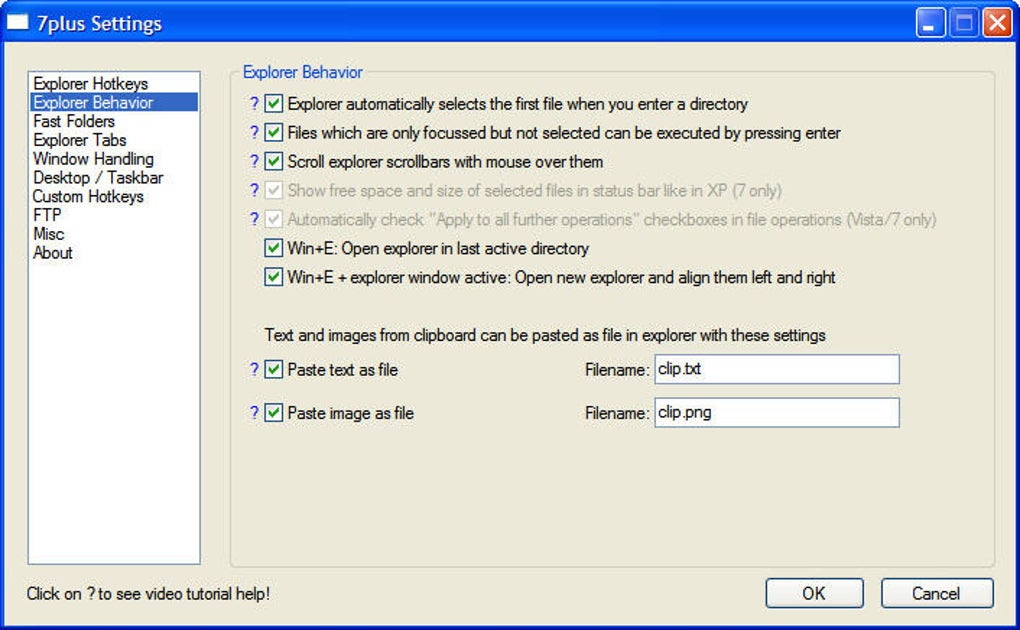Open the Fast Folders settings page

coord(74,121)
